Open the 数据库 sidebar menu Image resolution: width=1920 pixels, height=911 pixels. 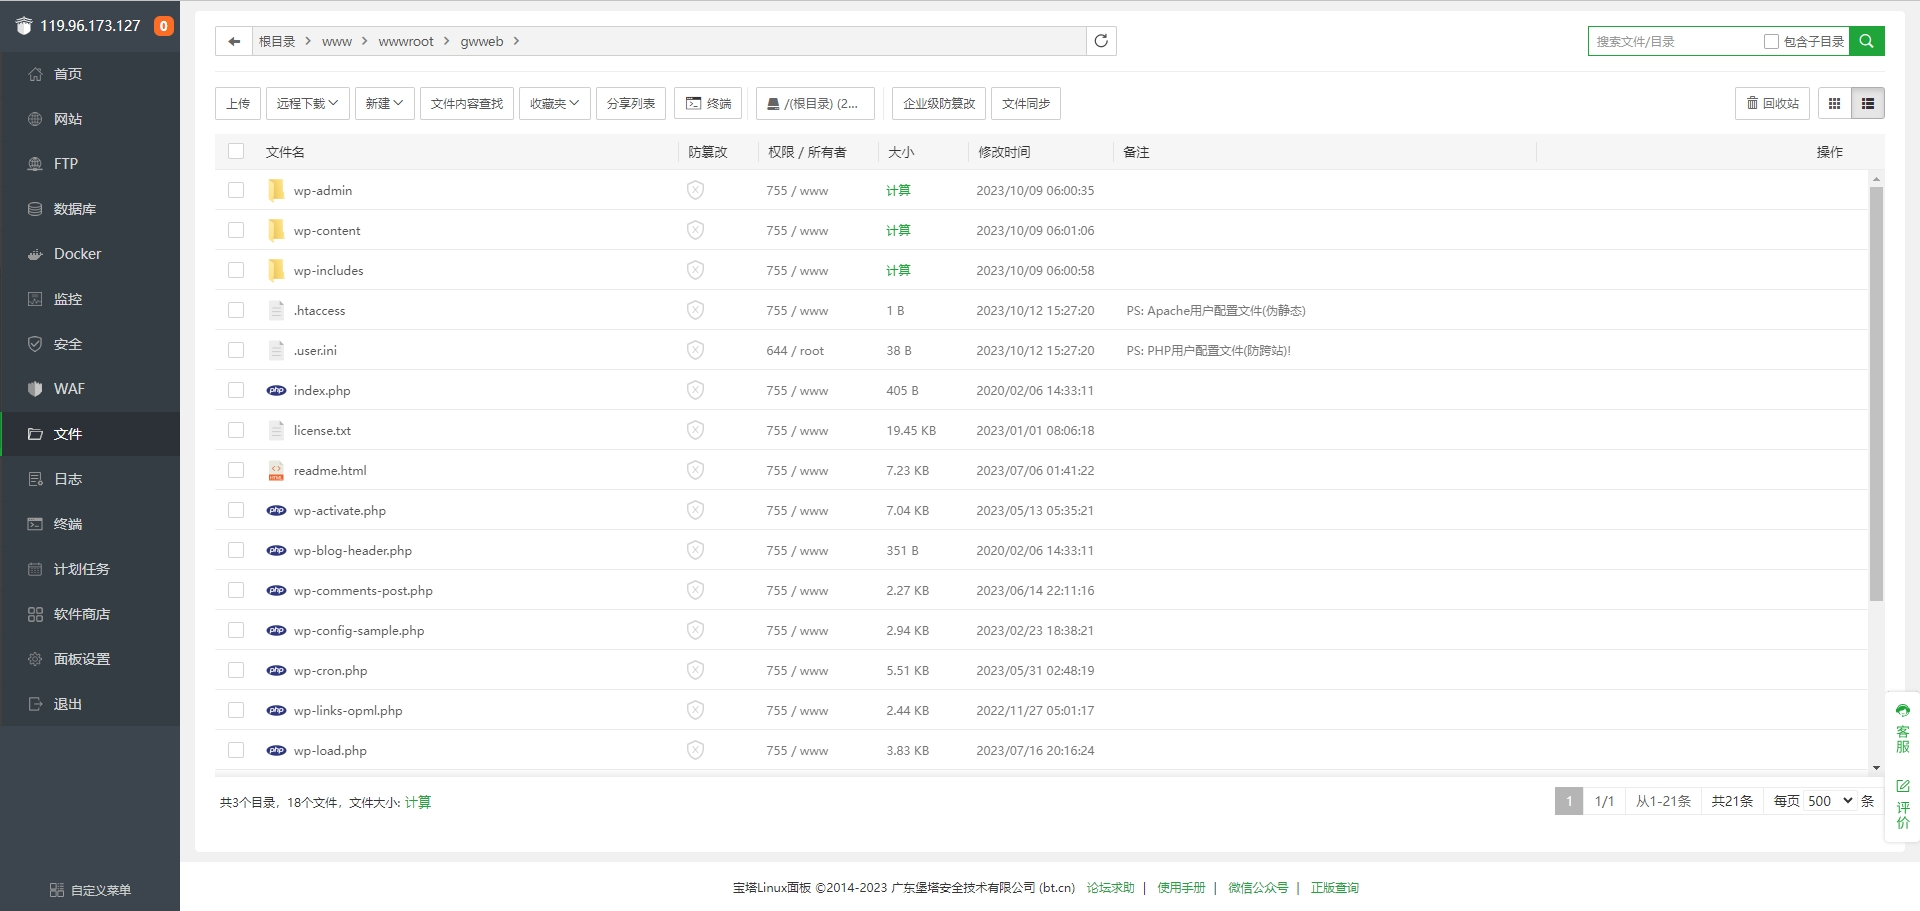[90, 209]
